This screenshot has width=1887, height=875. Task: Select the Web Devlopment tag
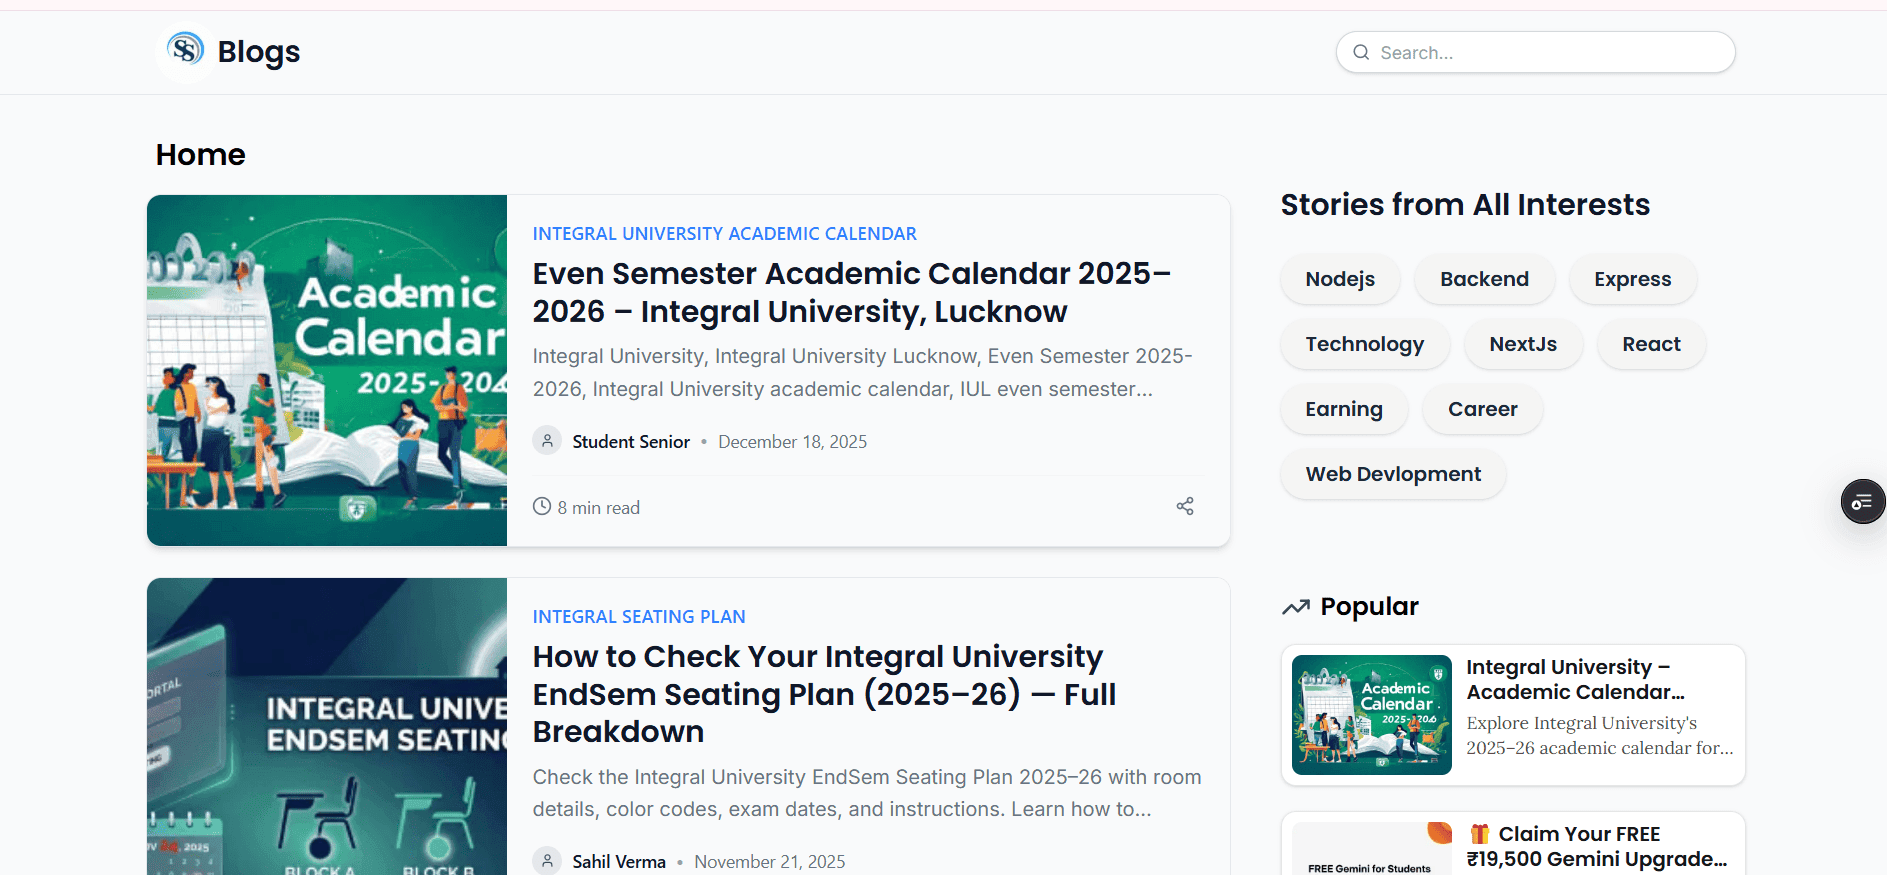(x=1392, y=474)
